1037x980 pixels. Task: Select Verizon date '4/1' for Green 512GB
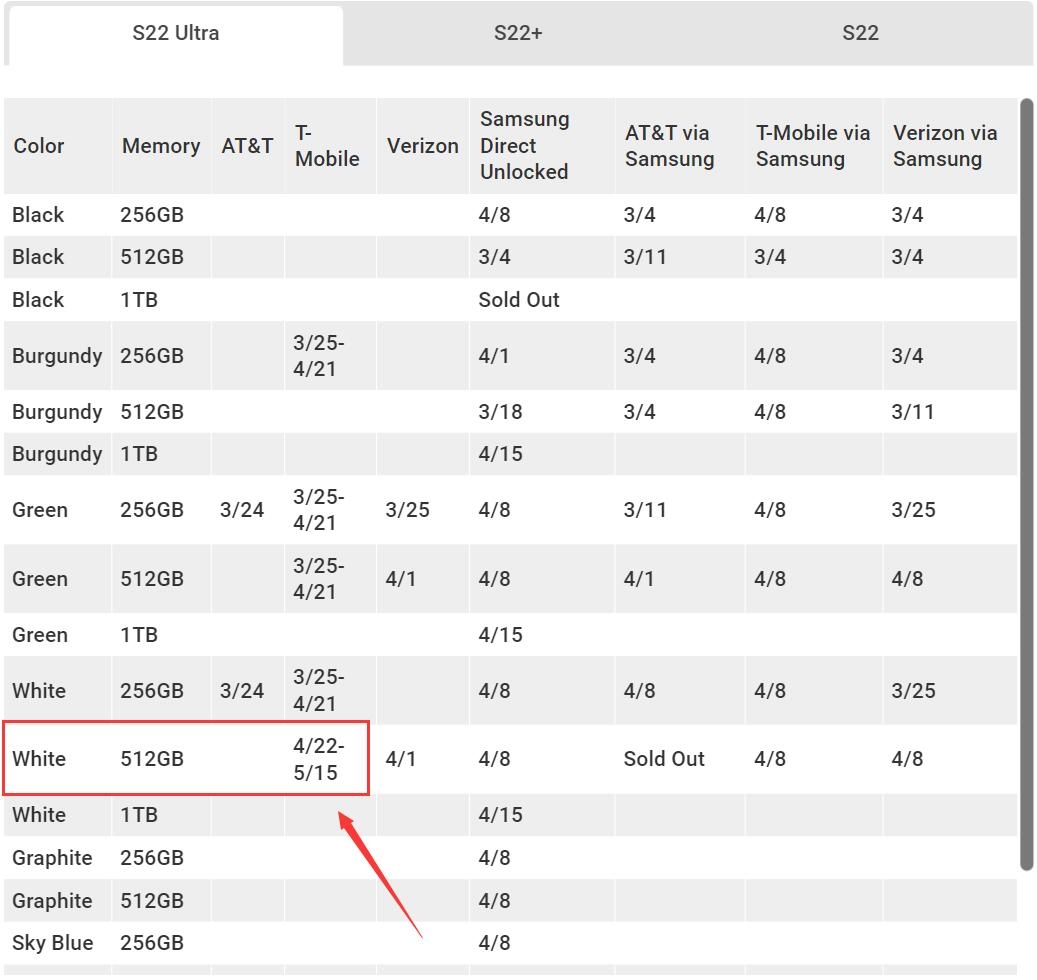[x=401, y=579]
